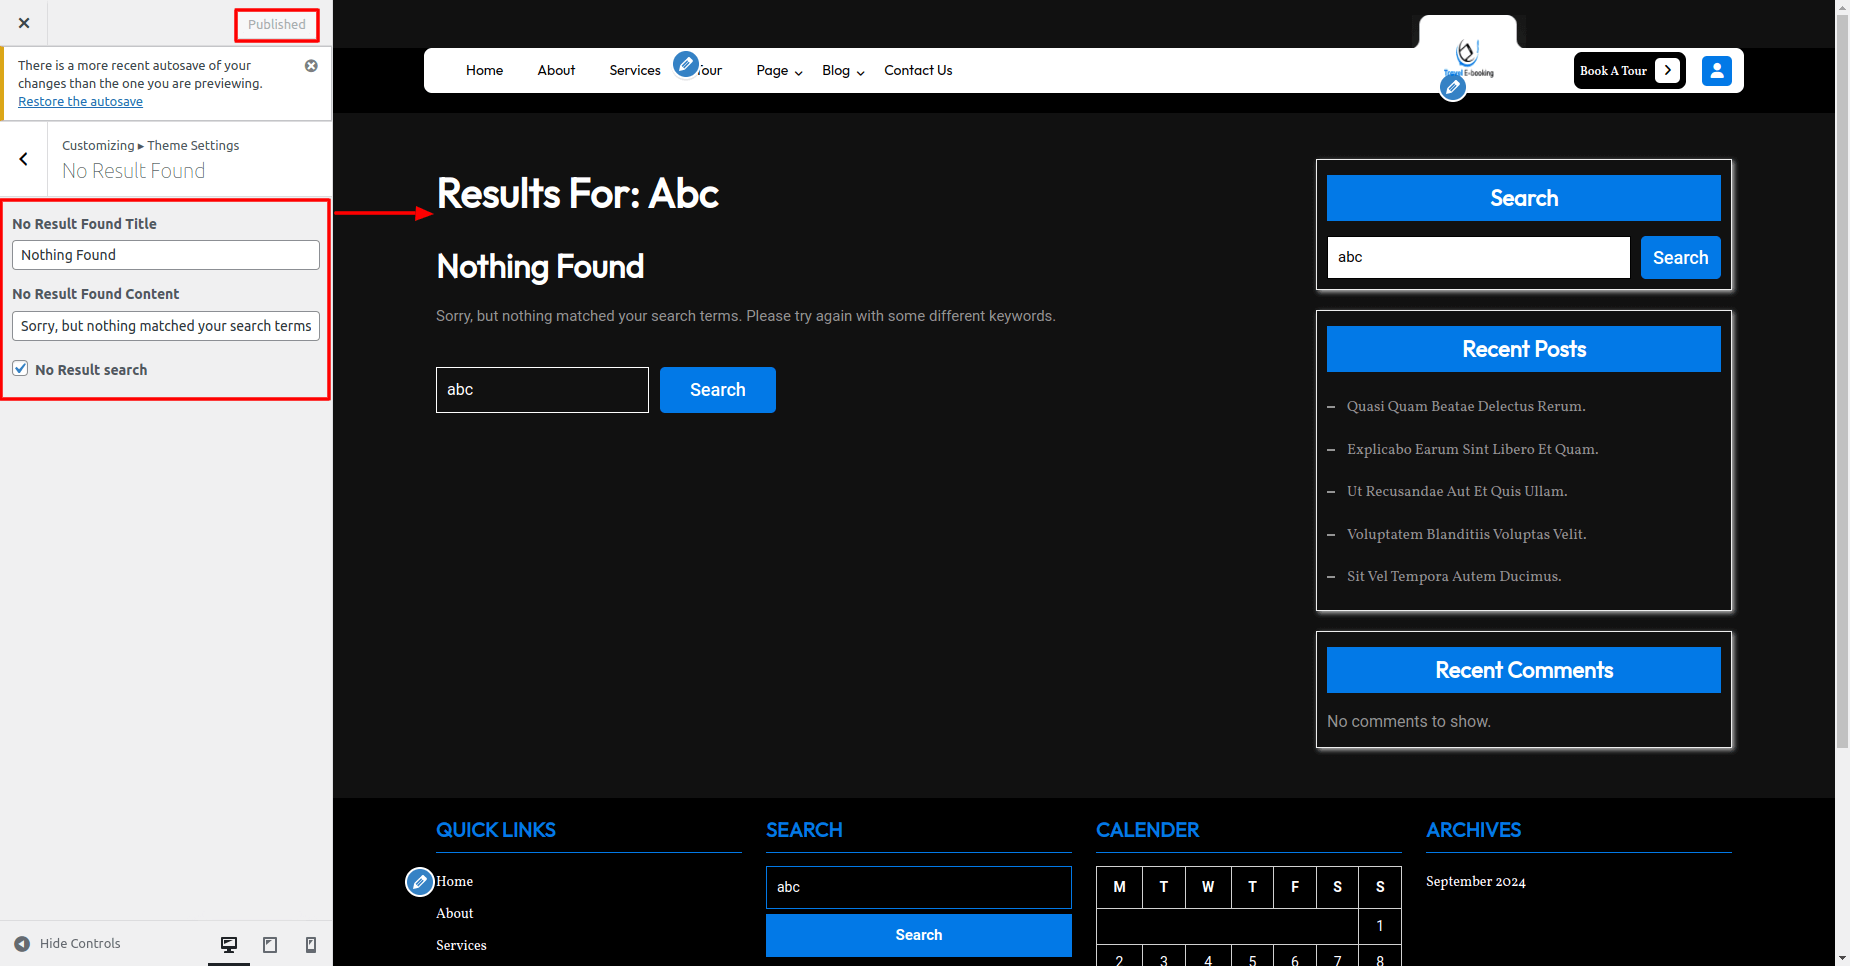The width and height of the screenshot is (1850, 966).
Task: Open Contact Us in the navigation
Action: 918,71
